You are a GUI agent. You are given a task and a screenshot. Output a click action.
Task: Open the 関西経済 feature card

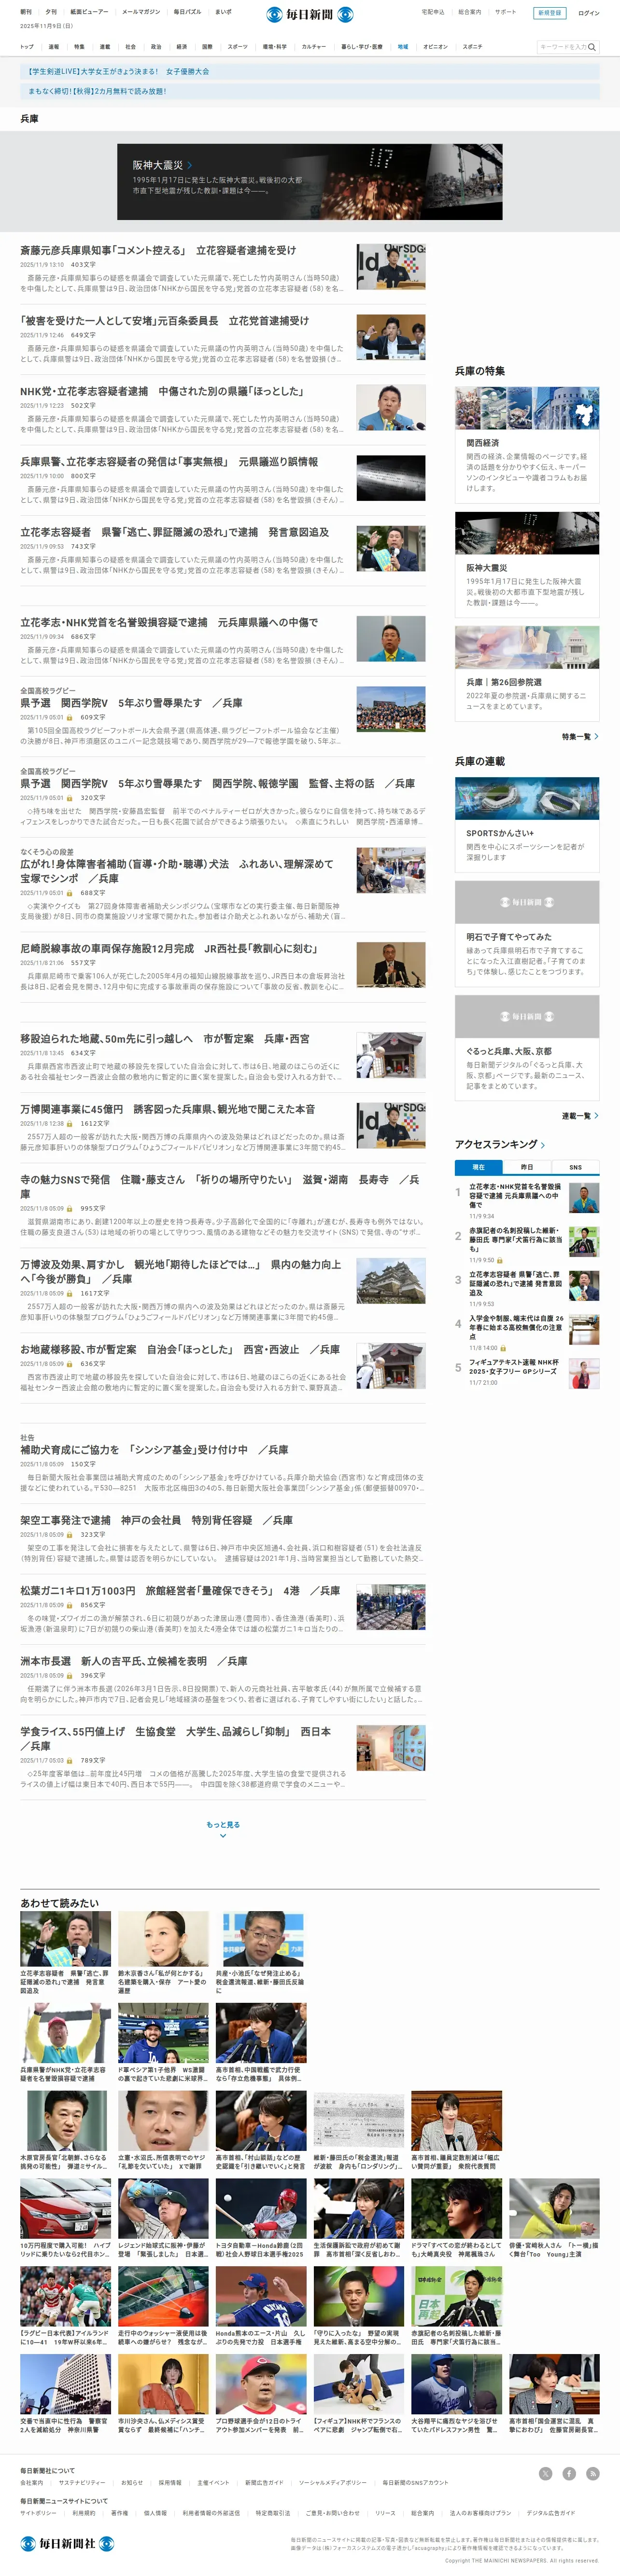tap(527, 444)
